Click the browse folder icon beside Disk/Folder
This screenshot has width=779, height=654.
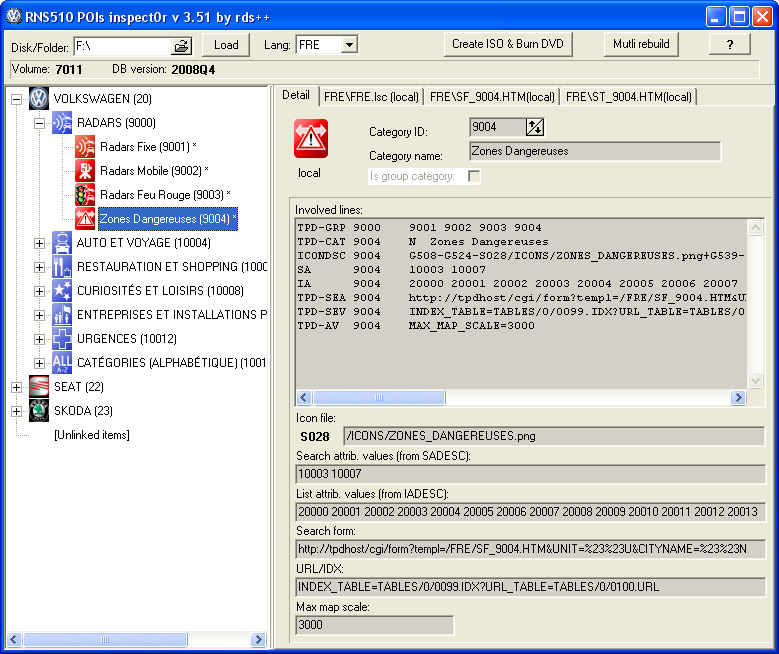click(x=181, y=45)
